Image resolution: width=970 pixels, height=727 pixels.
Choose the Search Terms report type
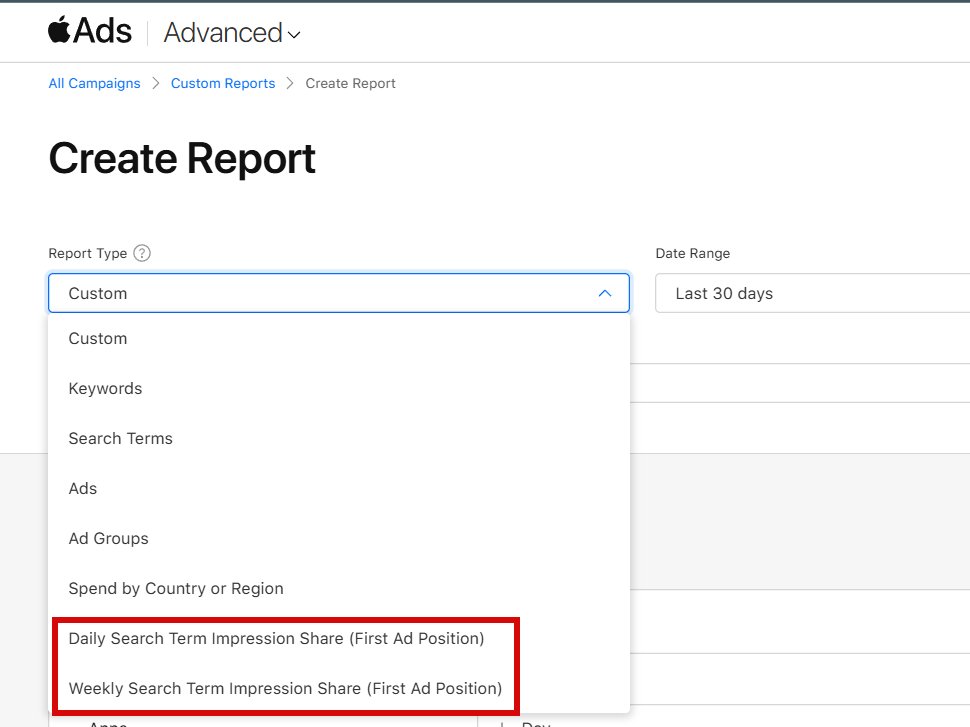point(339,439)
